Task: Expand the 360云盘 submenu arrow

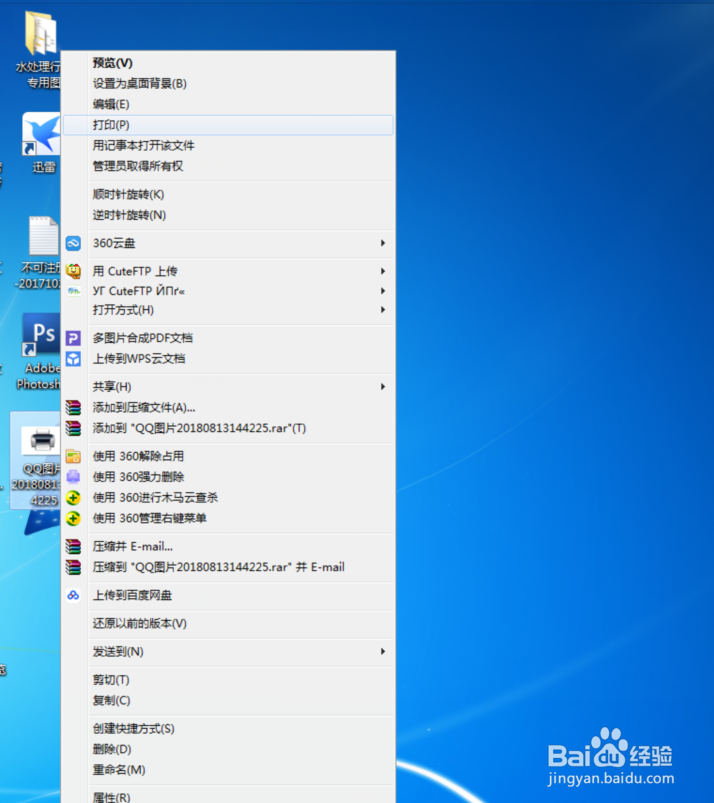Action: (383, 243)
